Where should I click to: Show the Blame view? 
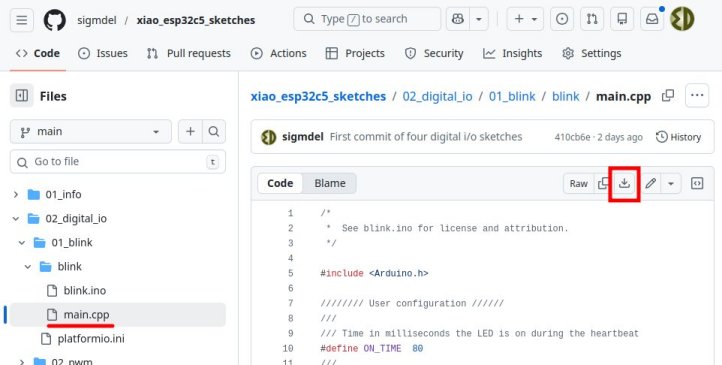point(330,183)
